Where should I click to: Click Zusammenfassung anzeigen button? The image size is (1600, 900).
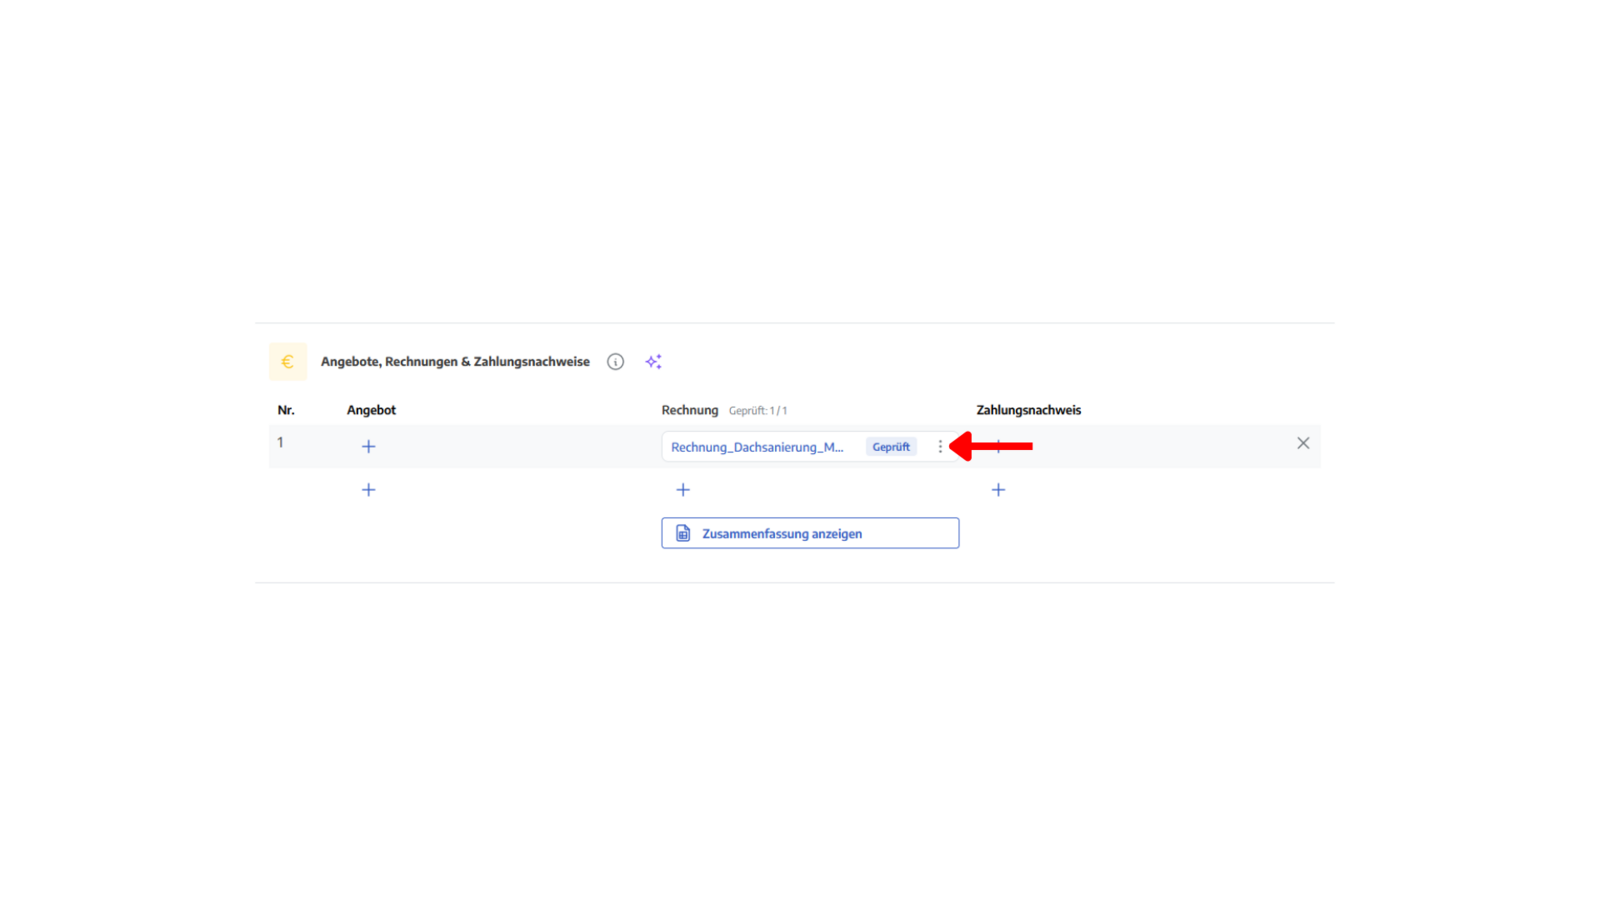810,533
